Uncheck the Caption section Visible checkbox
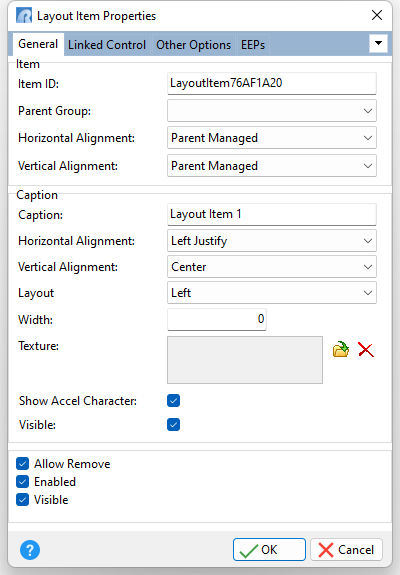This screenshot has width=400, height=575. click(x=173, y=425)
